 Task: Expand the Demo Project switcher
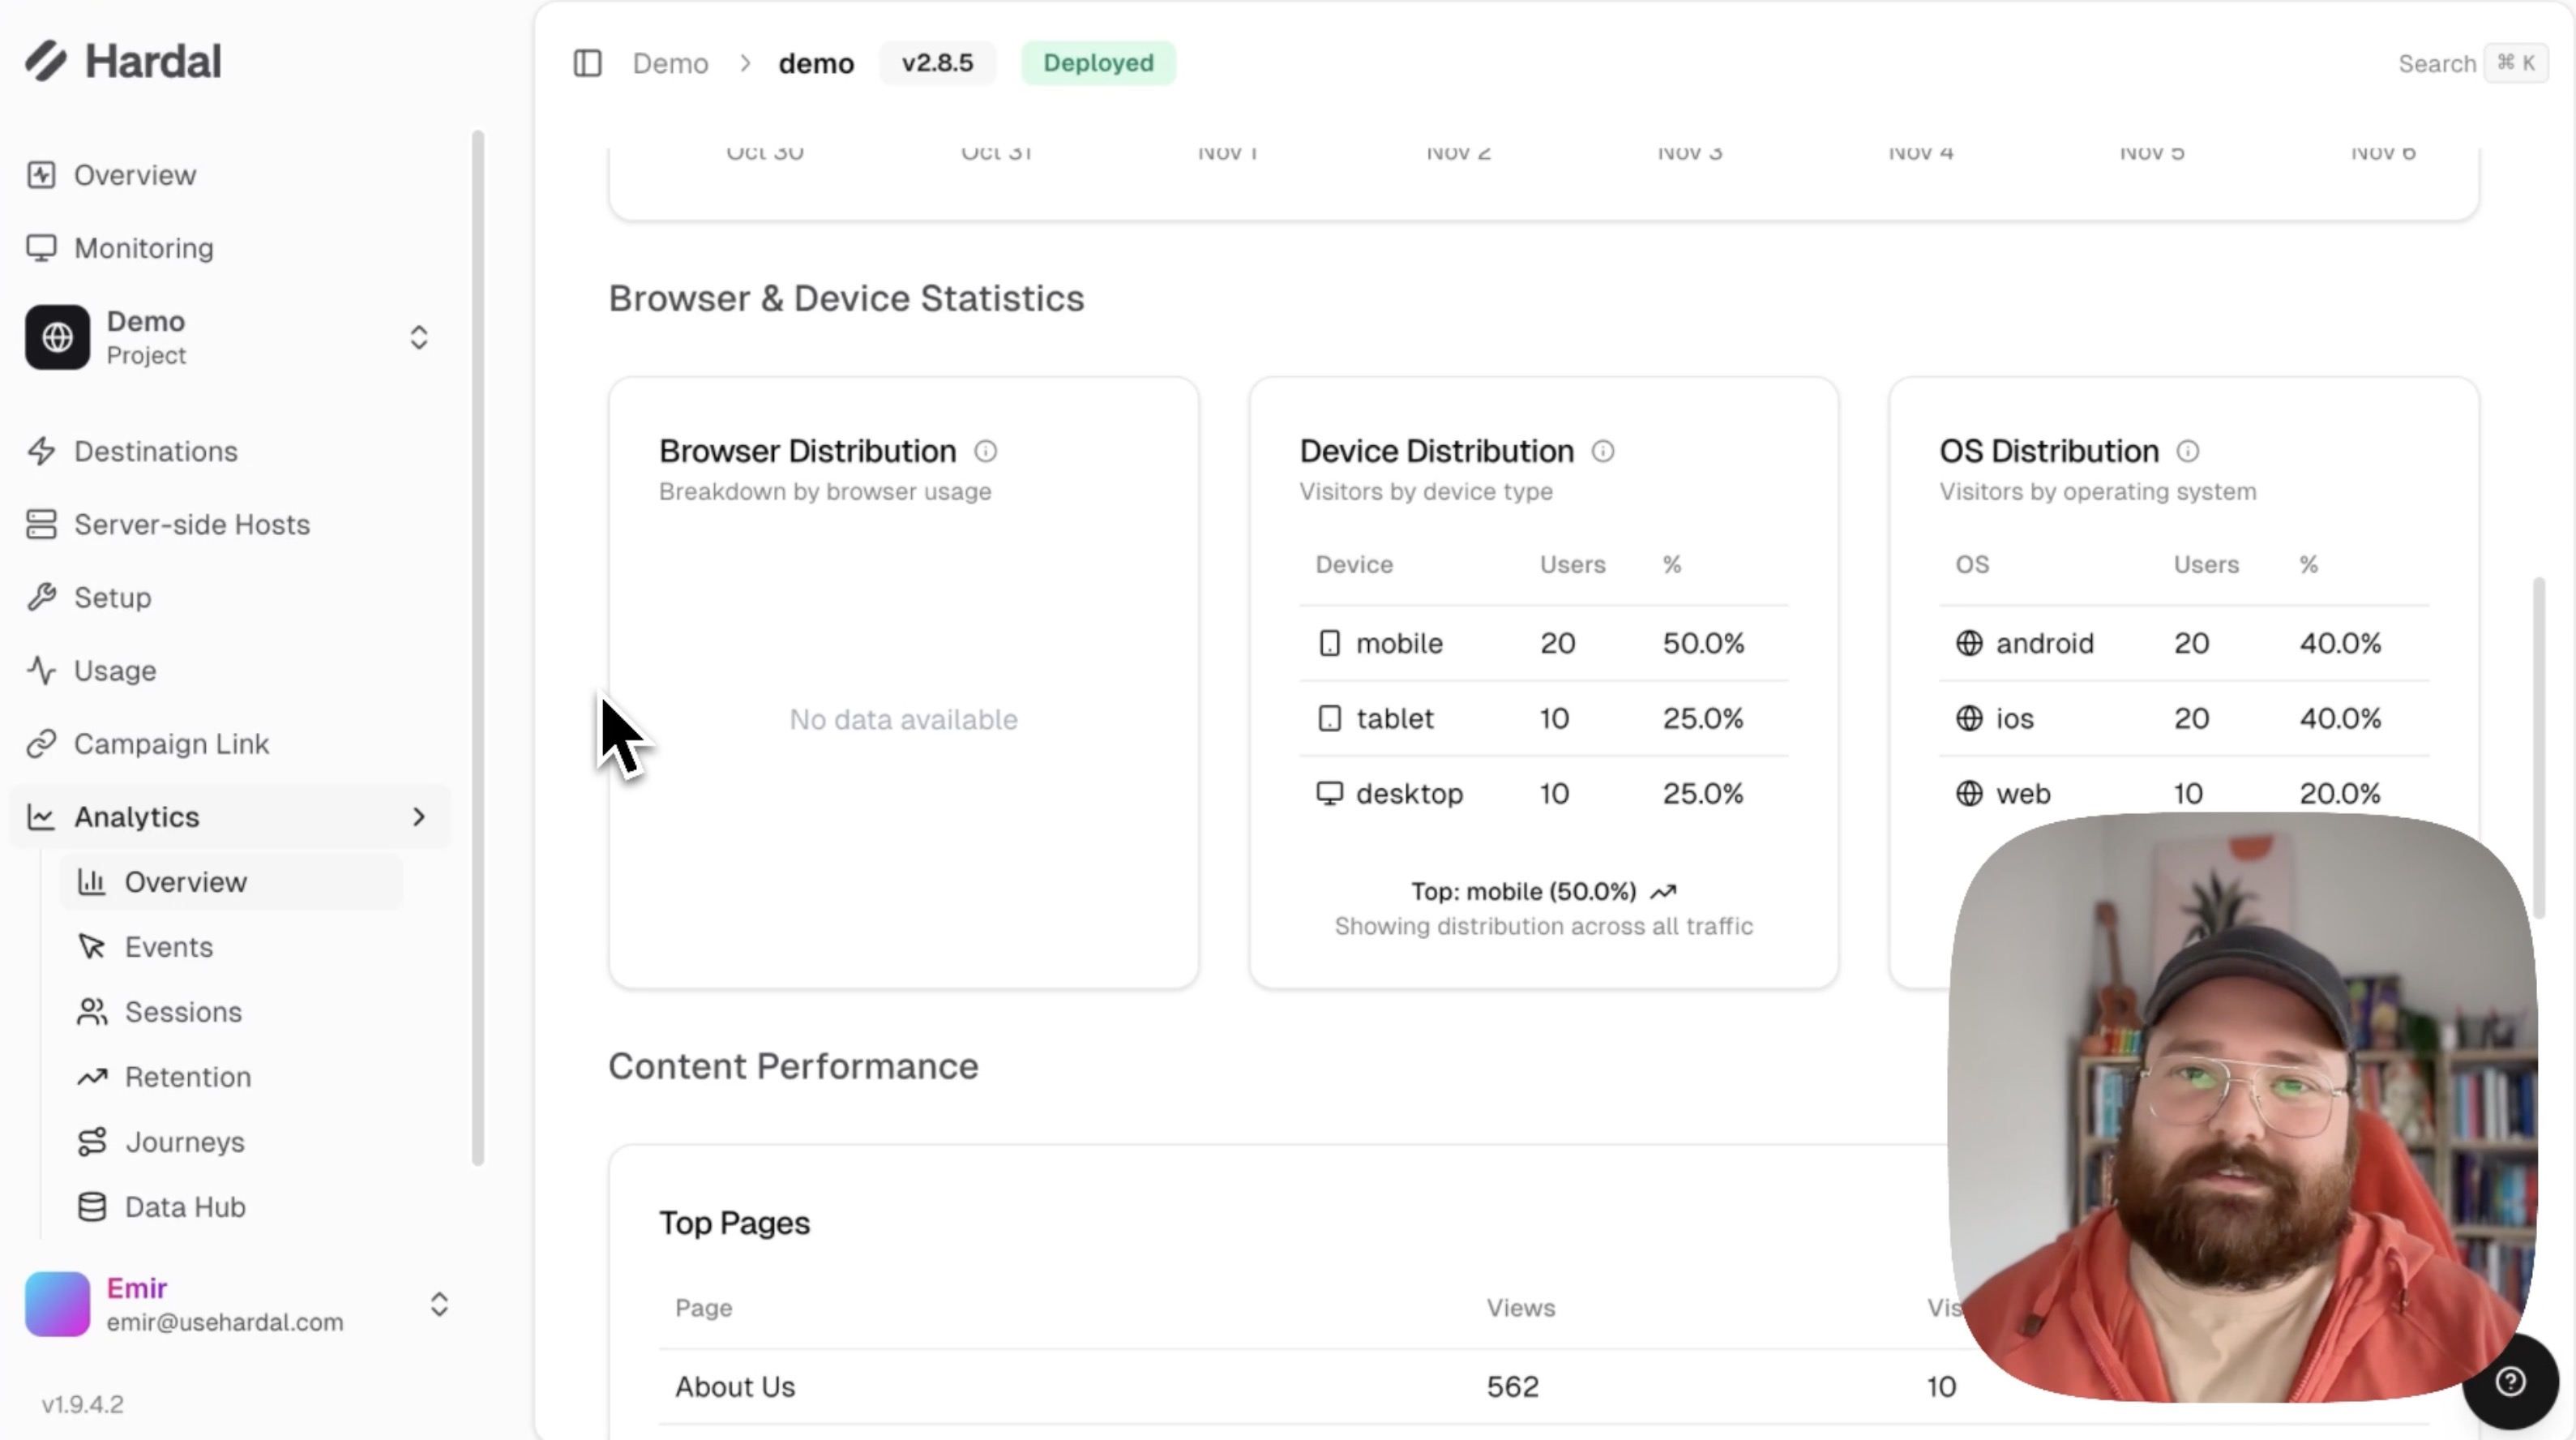point(419,338)
